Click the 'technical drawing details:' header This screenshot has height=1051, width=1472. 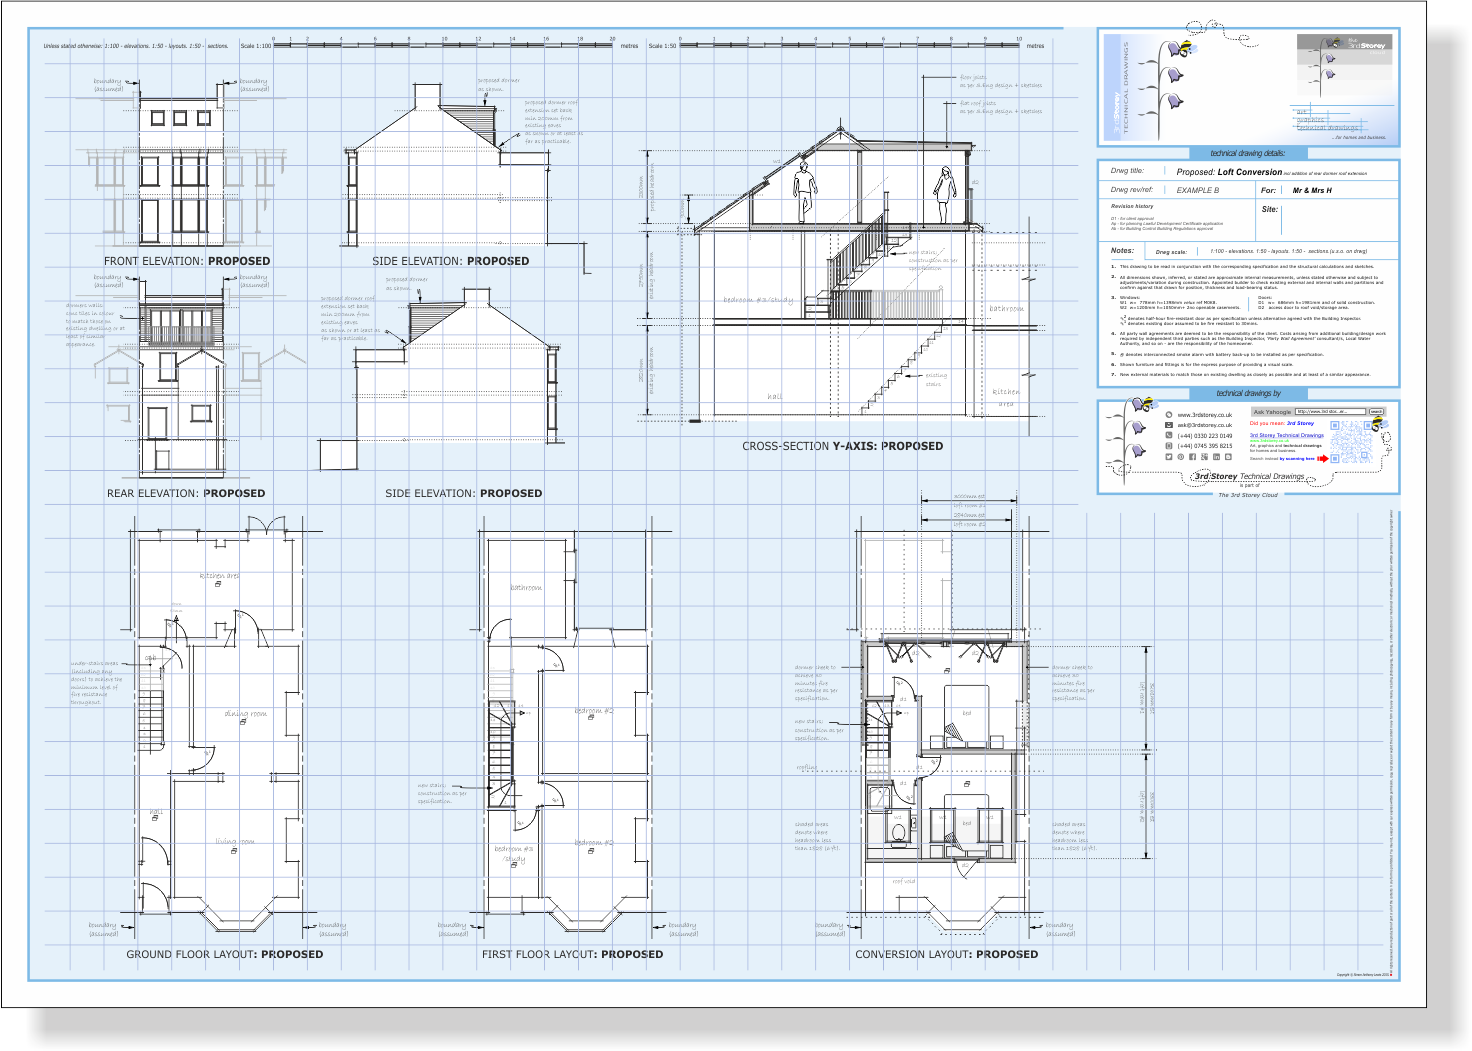point(1247,153)
